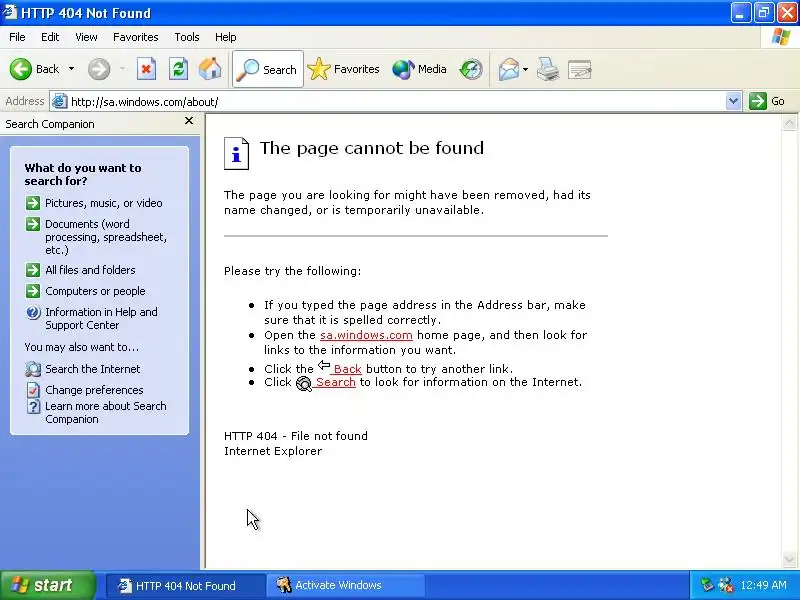Open the Windows start button

pyautogui.click(x=47, y=585)
